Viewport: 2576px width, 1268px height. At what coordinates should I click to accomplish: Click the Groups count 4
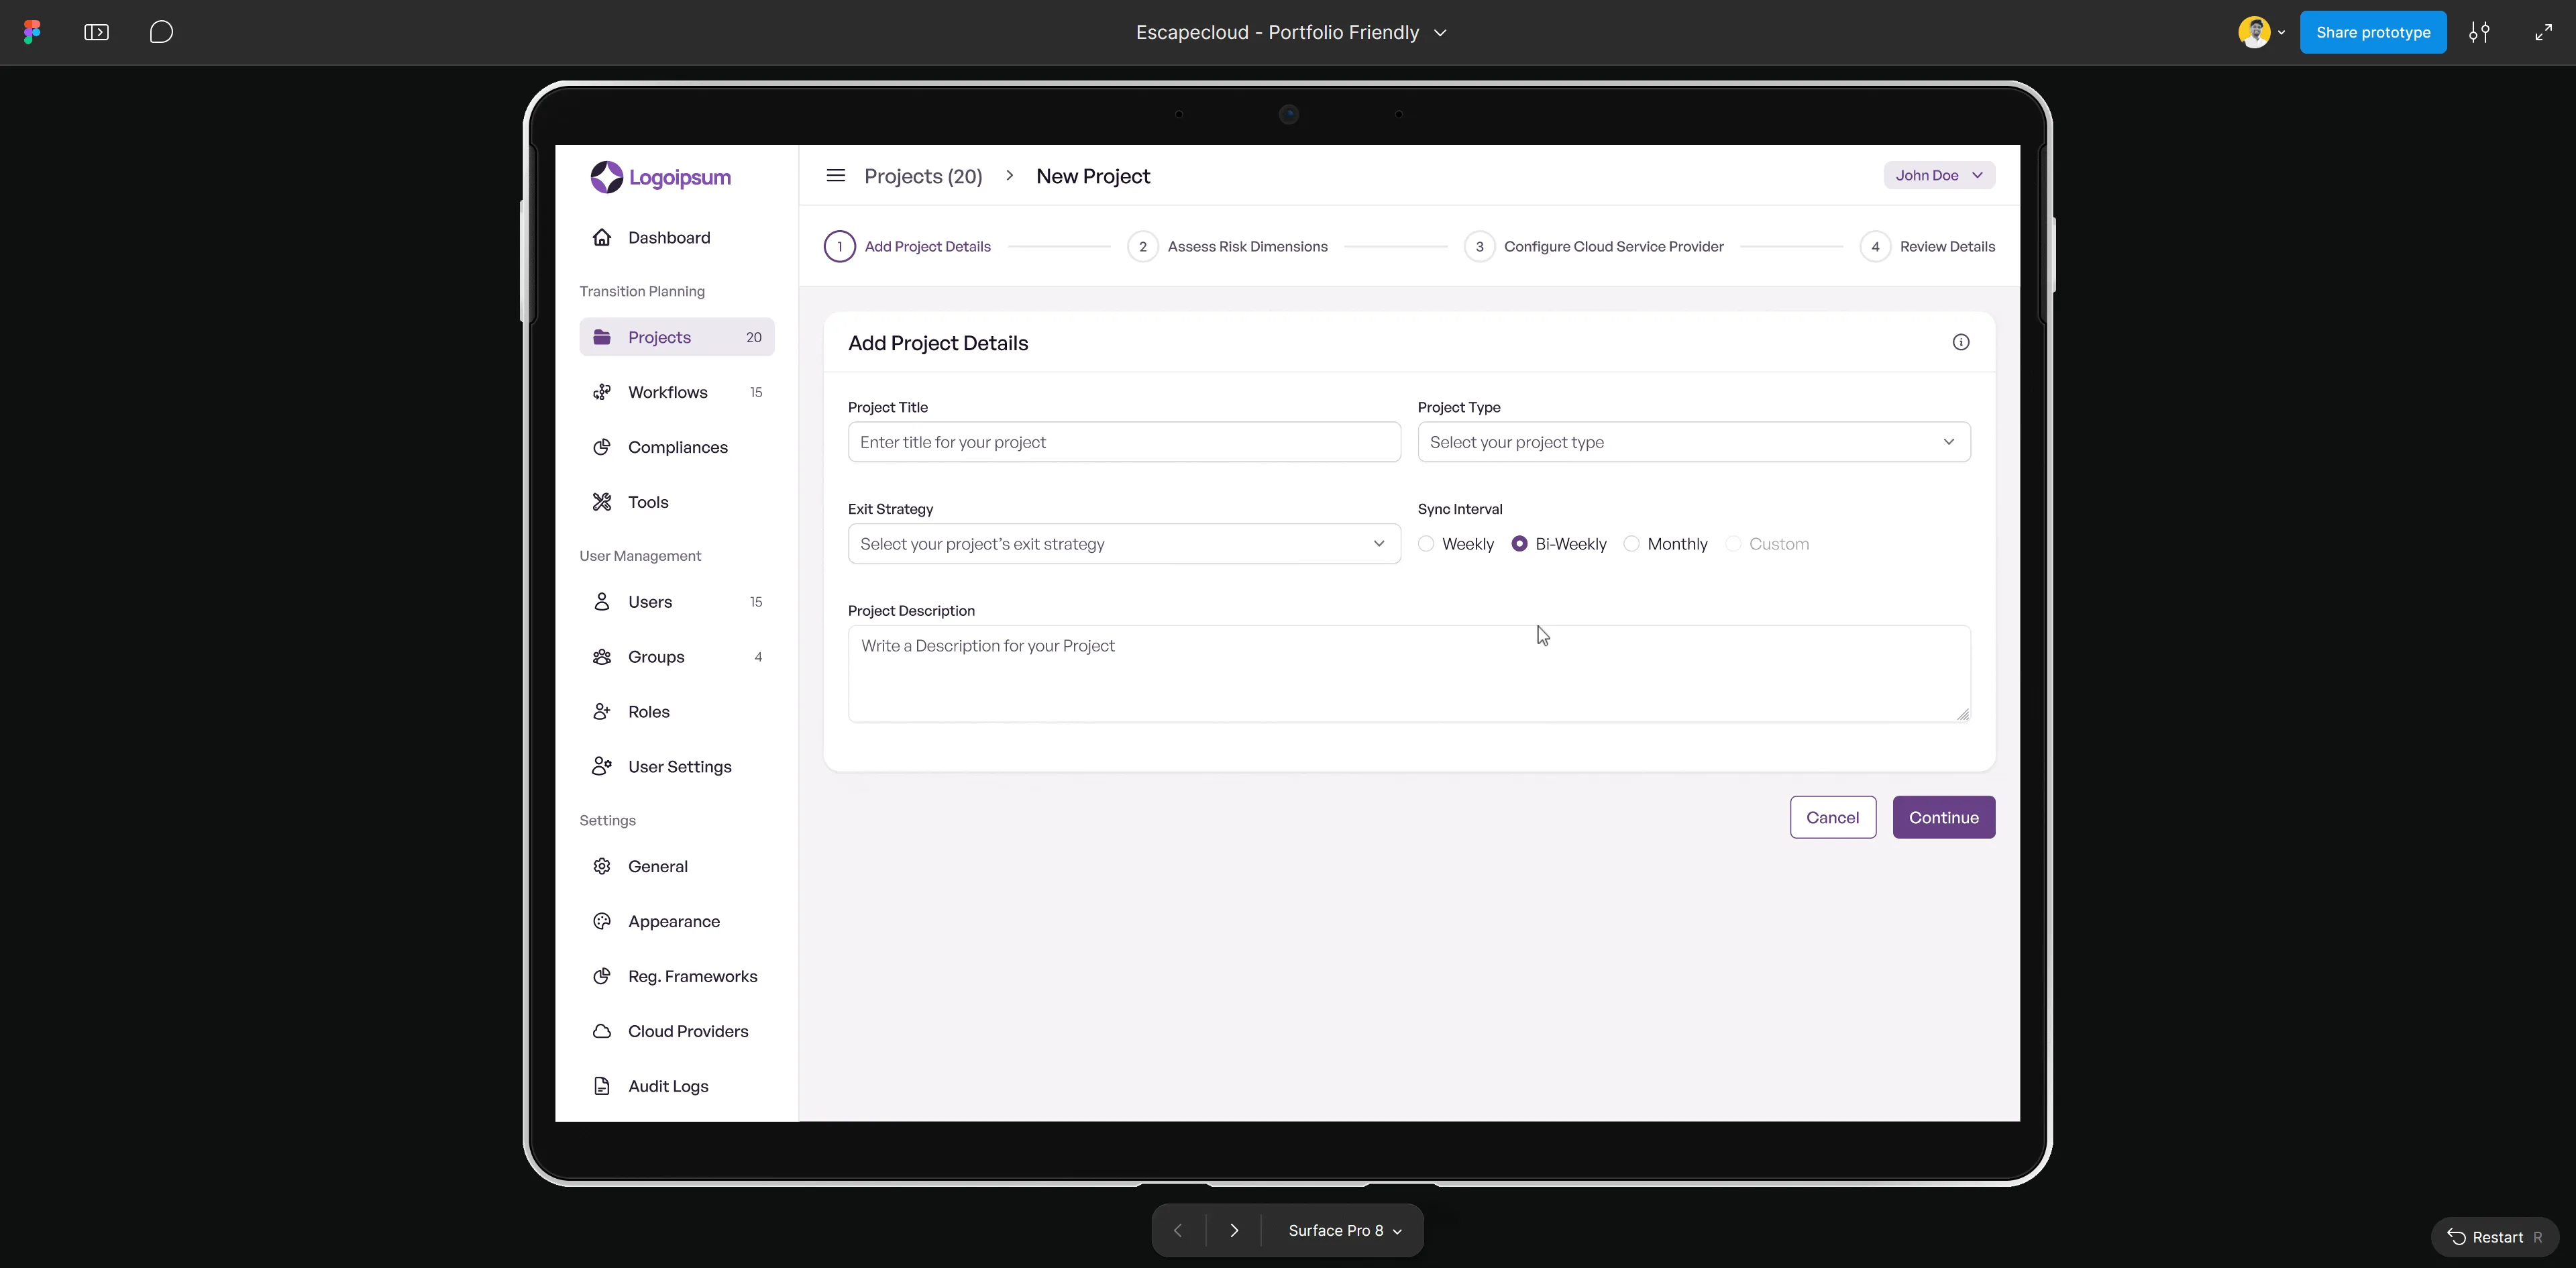[x=758, y=657]
